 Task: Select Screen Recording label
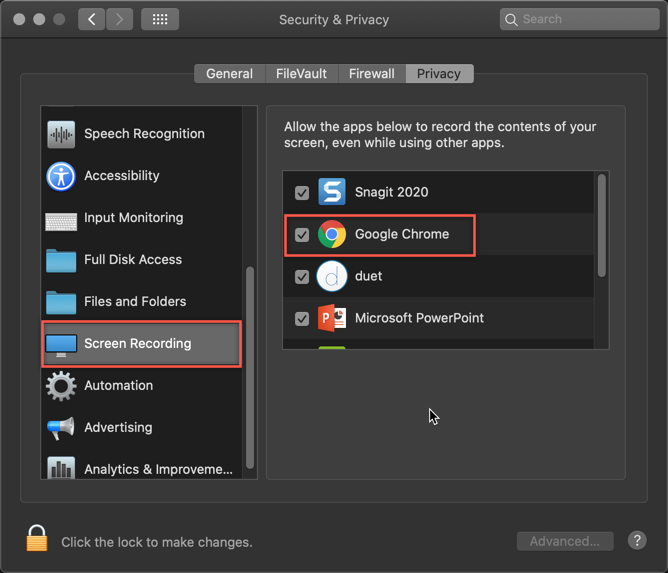coord(138,343)
